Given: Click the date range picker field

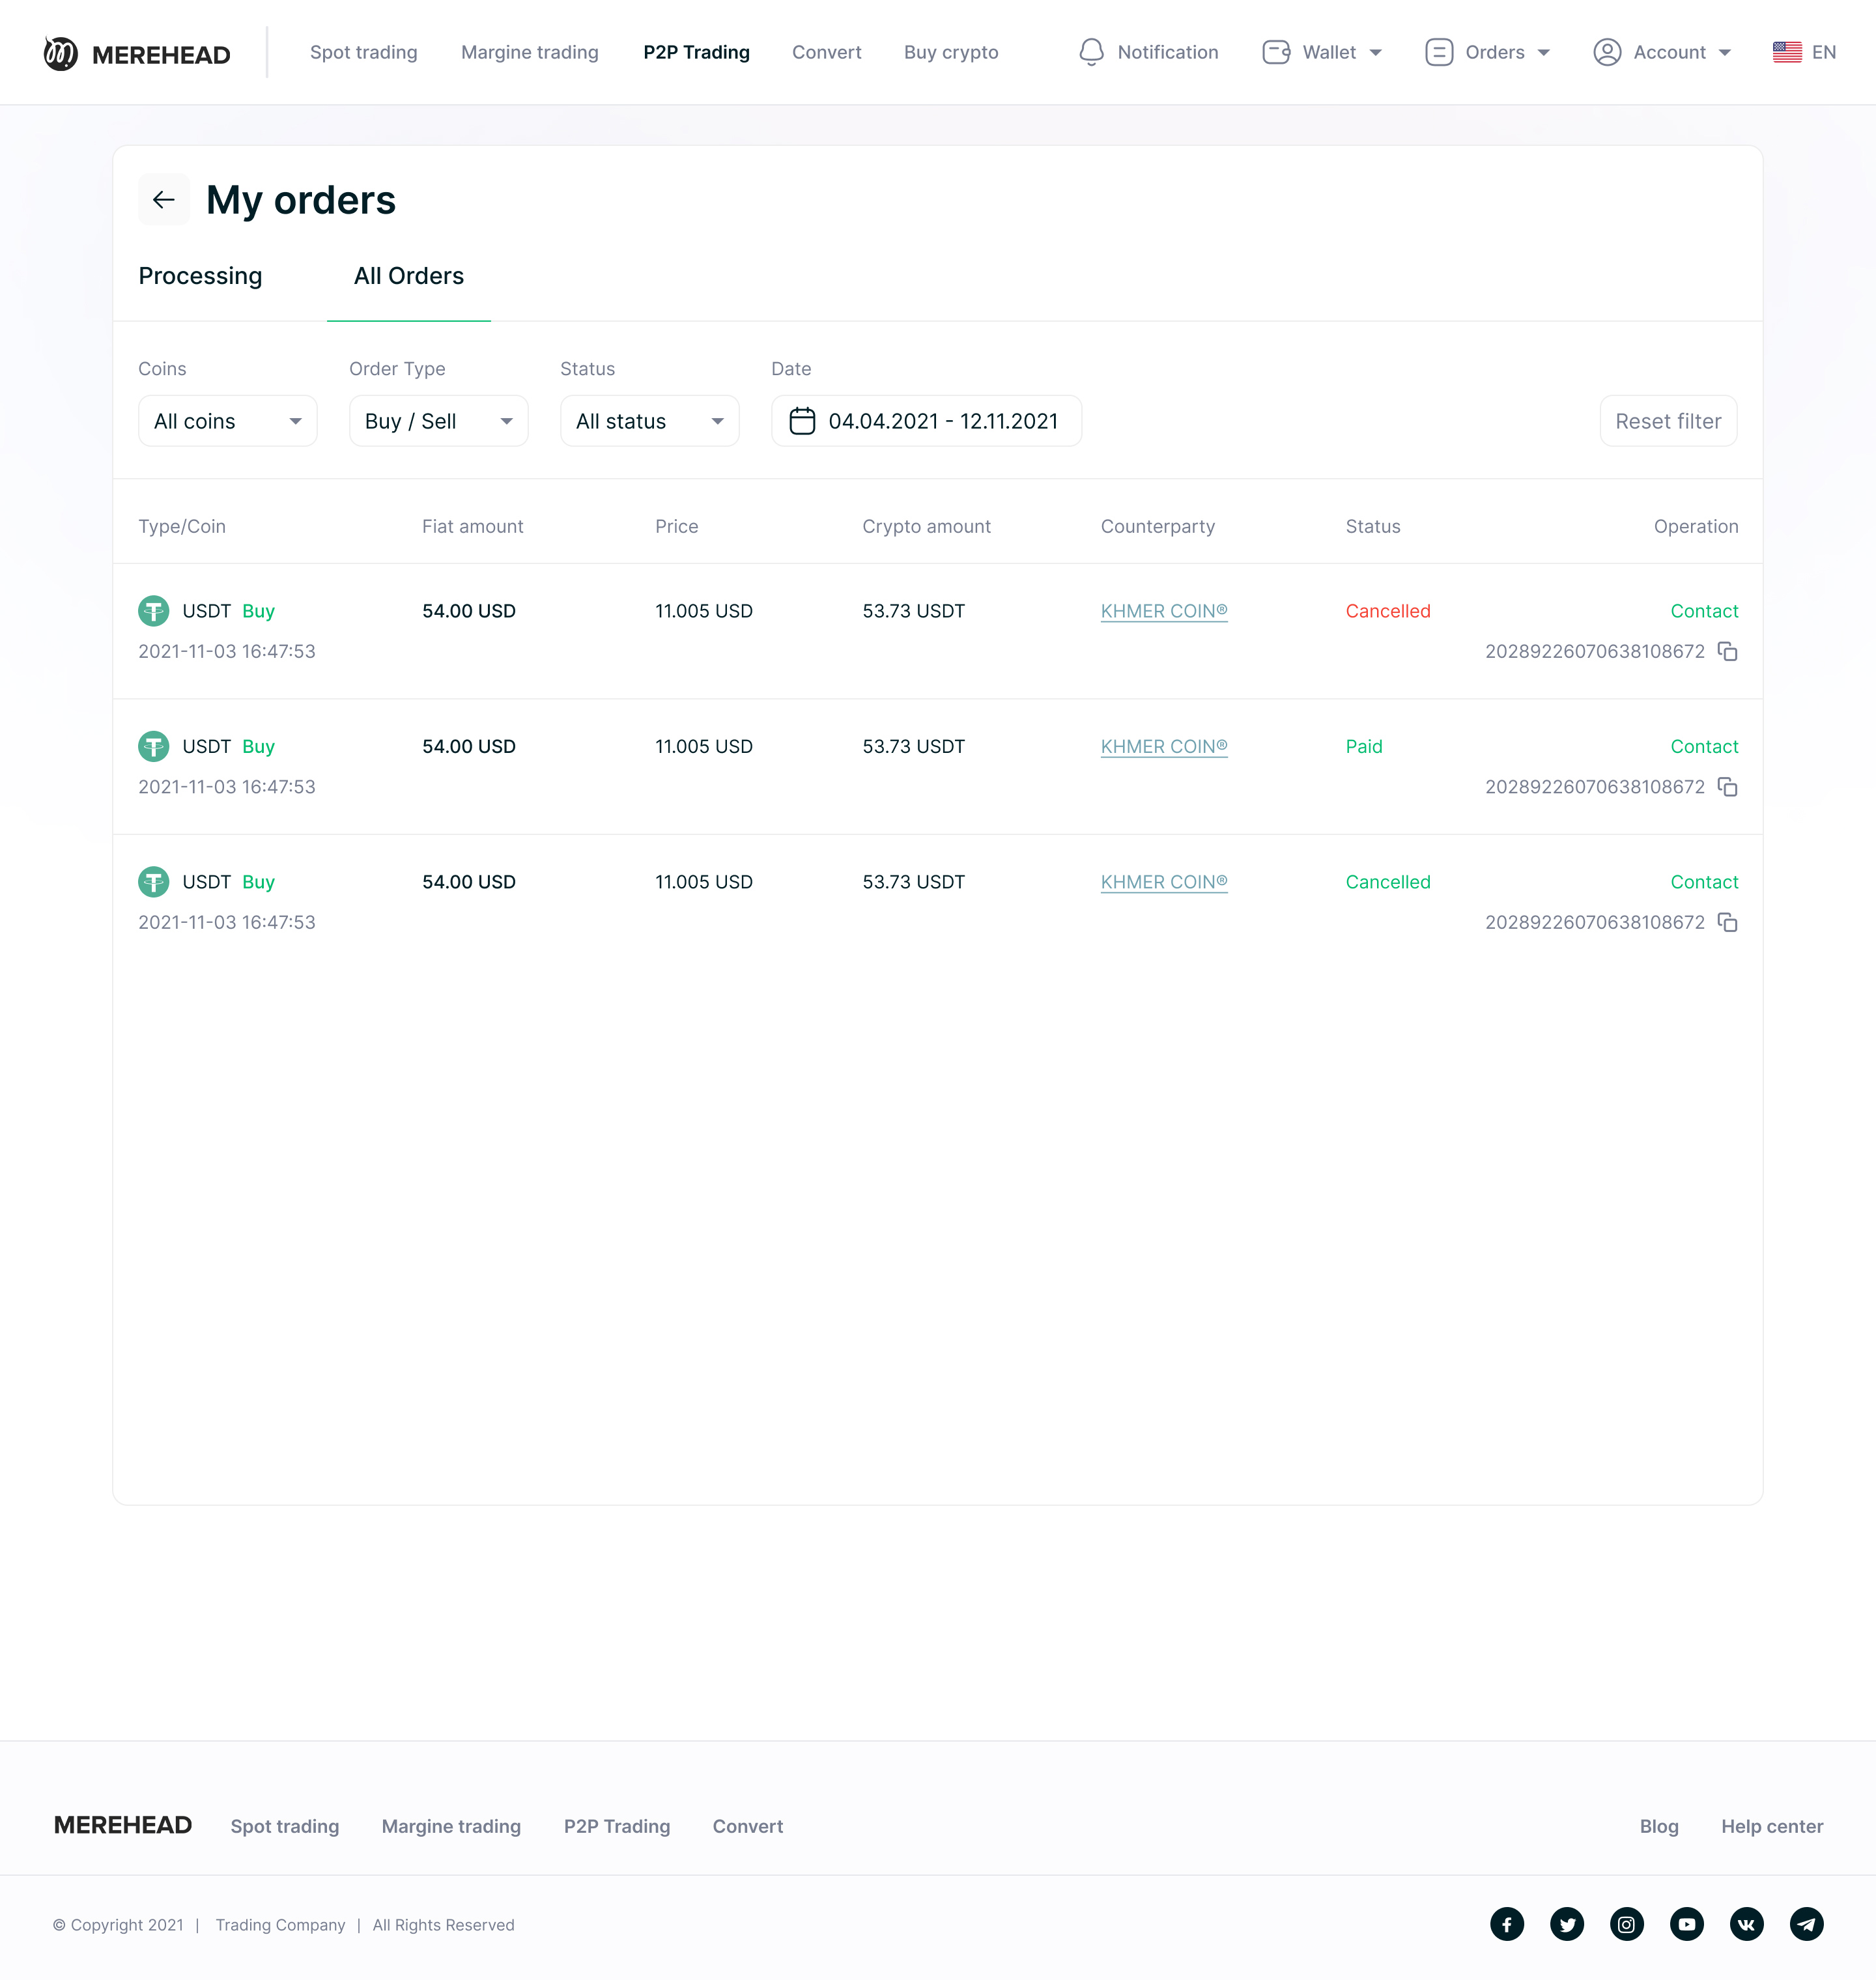Looking at the screenshot, I should 926,421.
